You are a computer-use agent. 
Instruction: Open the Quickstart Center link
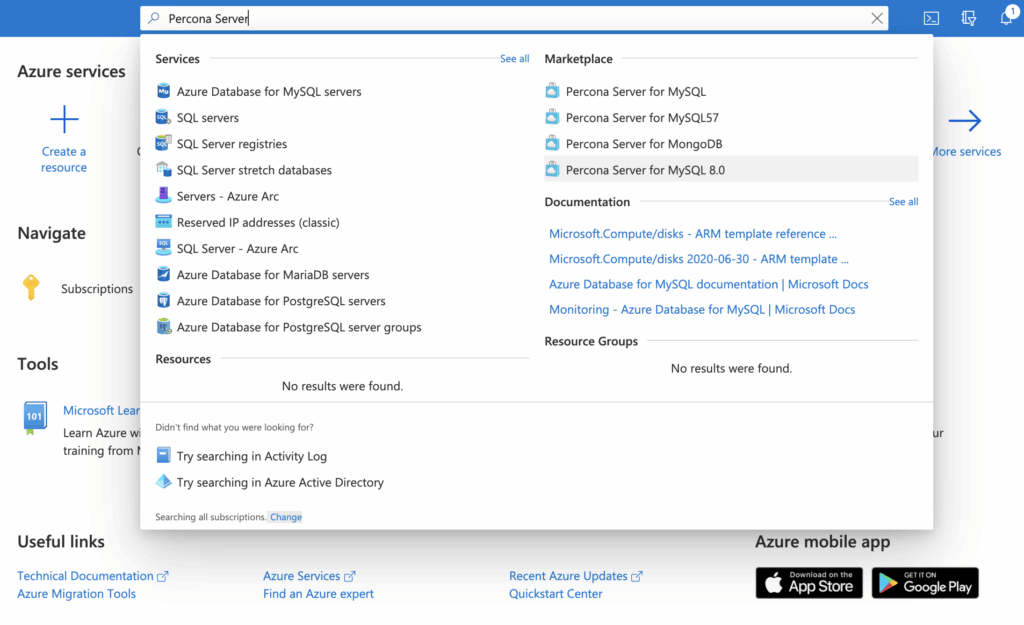[x=555, y=593]
